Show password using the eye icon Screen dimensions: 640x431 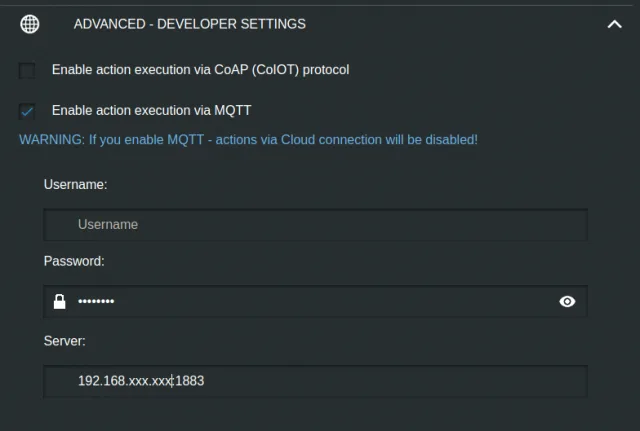pos(567,301)
